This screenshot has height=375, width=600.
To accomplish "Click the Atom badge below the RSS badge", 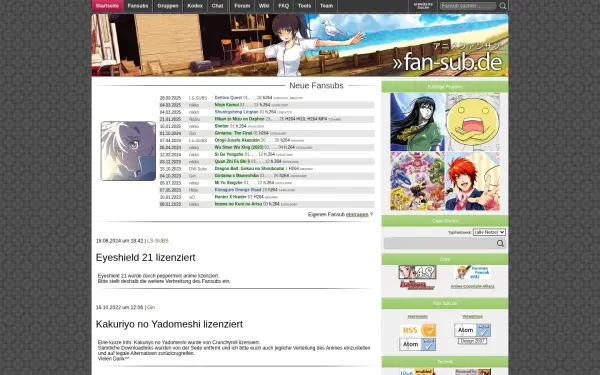I will 418,344.
